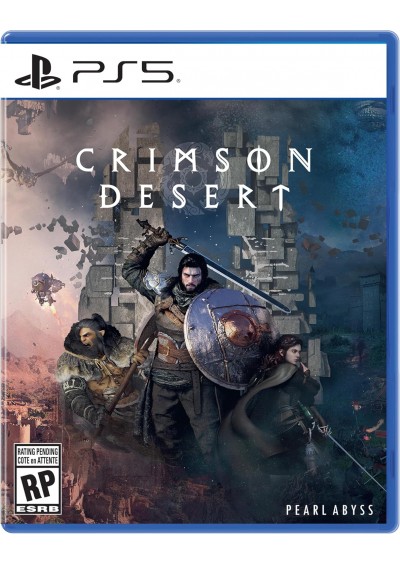Click the CRIMSON title word
Screen dimensions: 400x564
[x=194, y=160]
